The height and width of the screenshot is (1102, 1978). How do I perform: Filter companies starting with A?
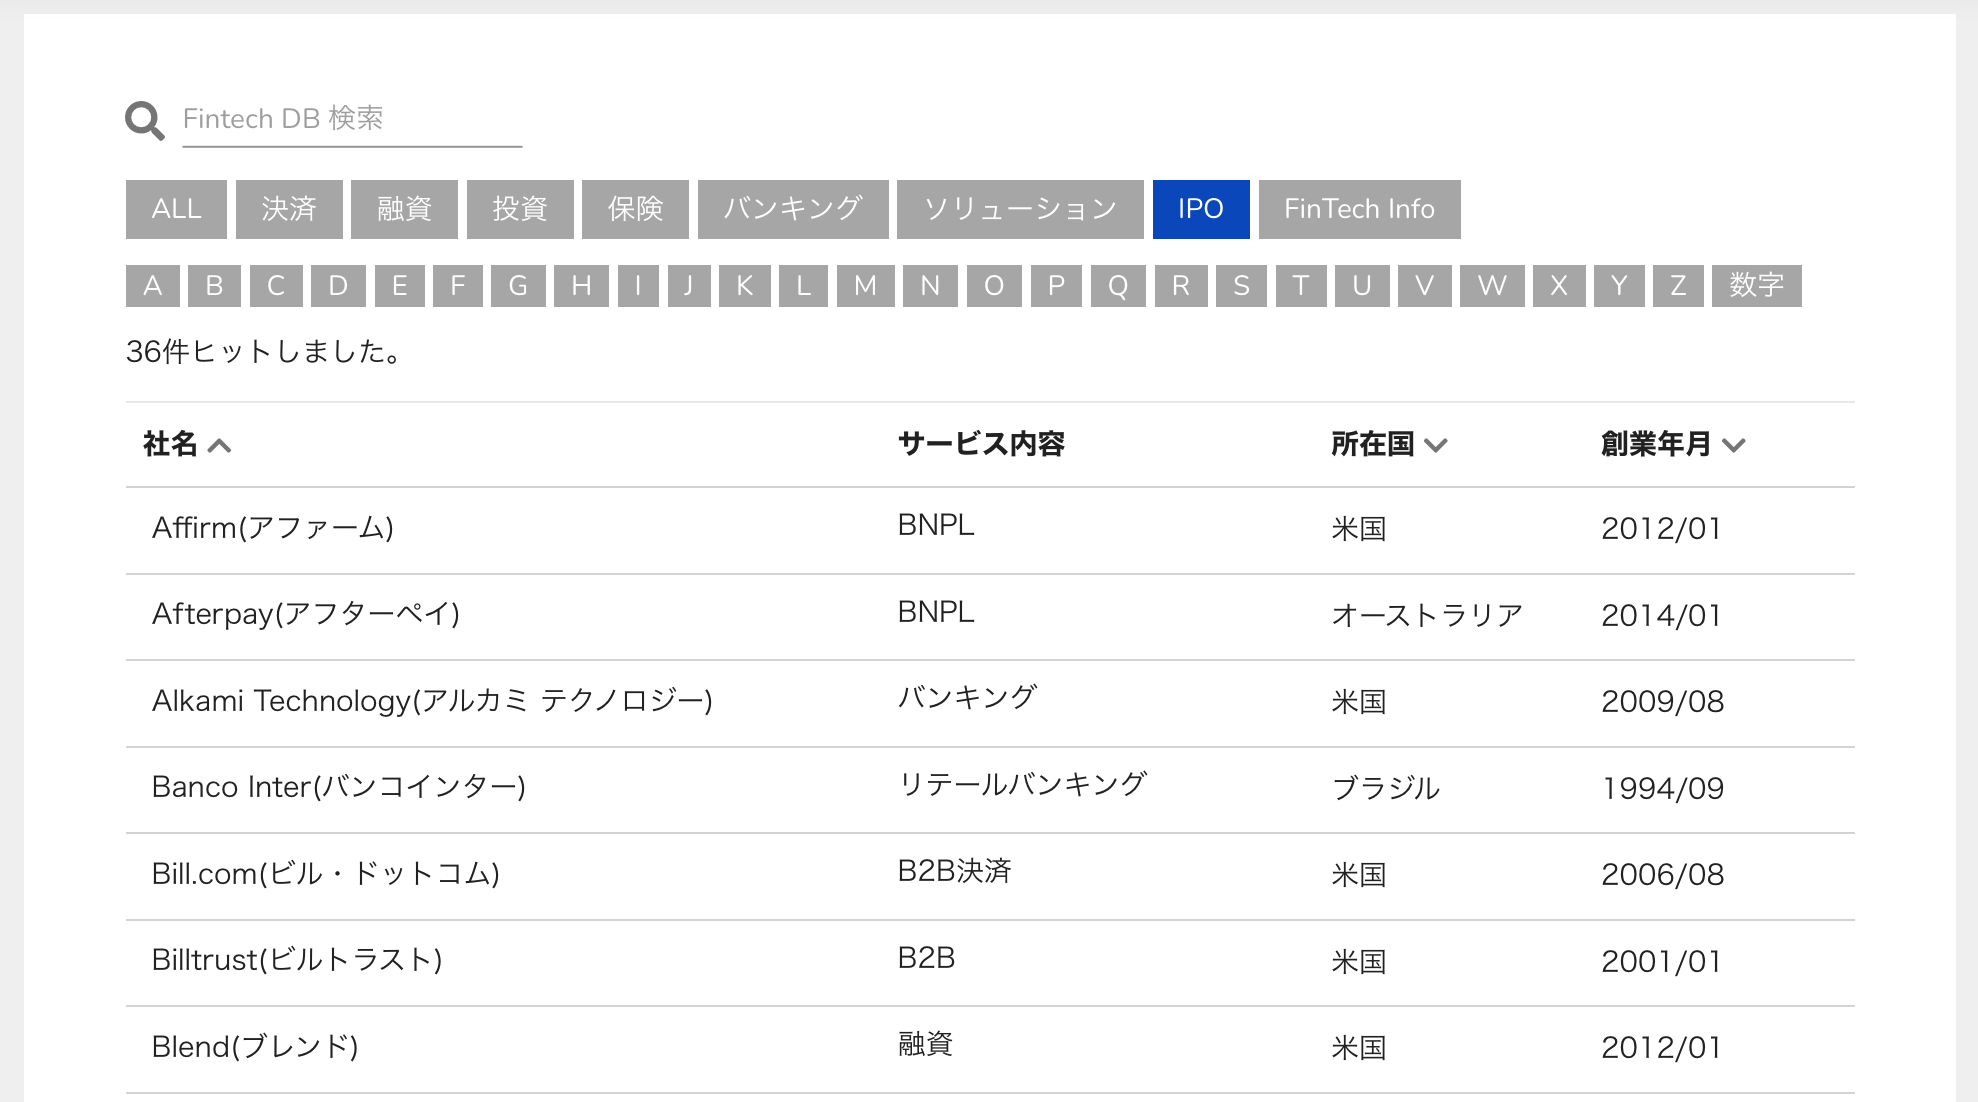click(x=152, y=286)
